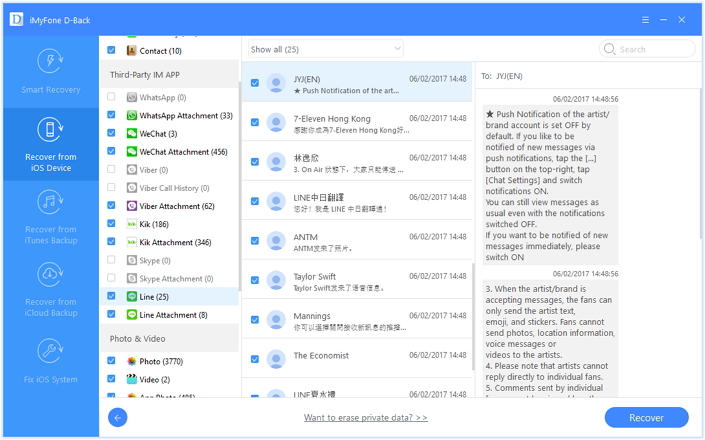Image resolution: width=705 pixels, height=440 pixels.
Task: Uncheck the ANTM conversation checkbox
Action: (255, 241)
